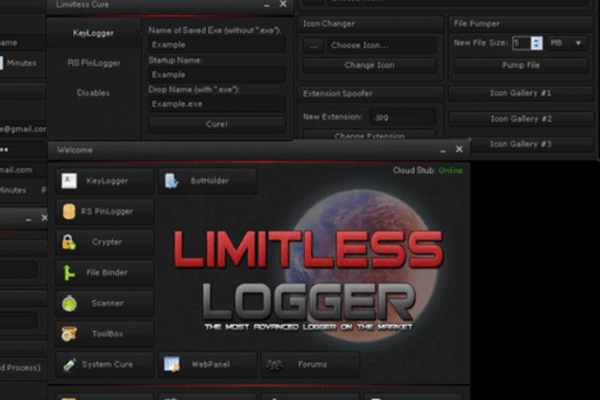The image size is (600, 400).
Task: Click the System Cure icon
Action: tap(69, 364)
